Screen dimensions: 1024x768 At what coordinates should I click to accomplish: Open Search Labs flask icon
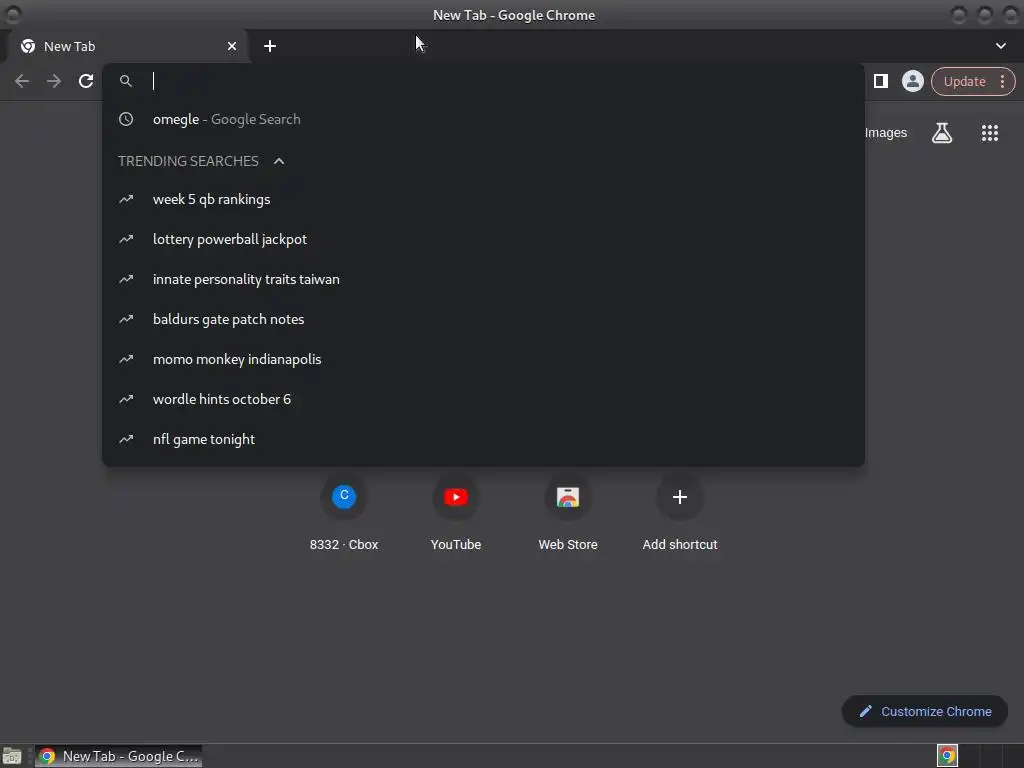tap(942, 133)
